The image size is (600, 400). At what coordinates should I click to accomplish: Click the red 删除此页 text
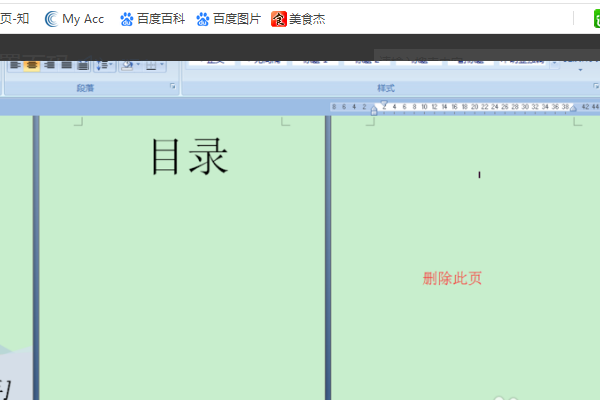click(x=452, y=278)
